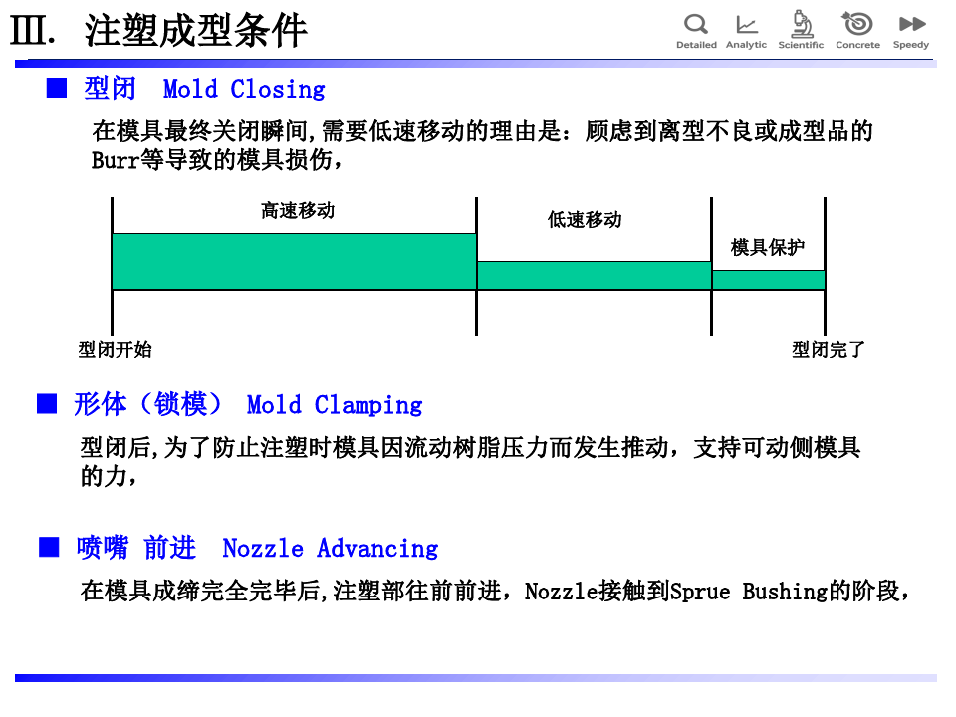
Task: Click the Detailed magnifying glass icon
Action: click(x=695, y=25)
